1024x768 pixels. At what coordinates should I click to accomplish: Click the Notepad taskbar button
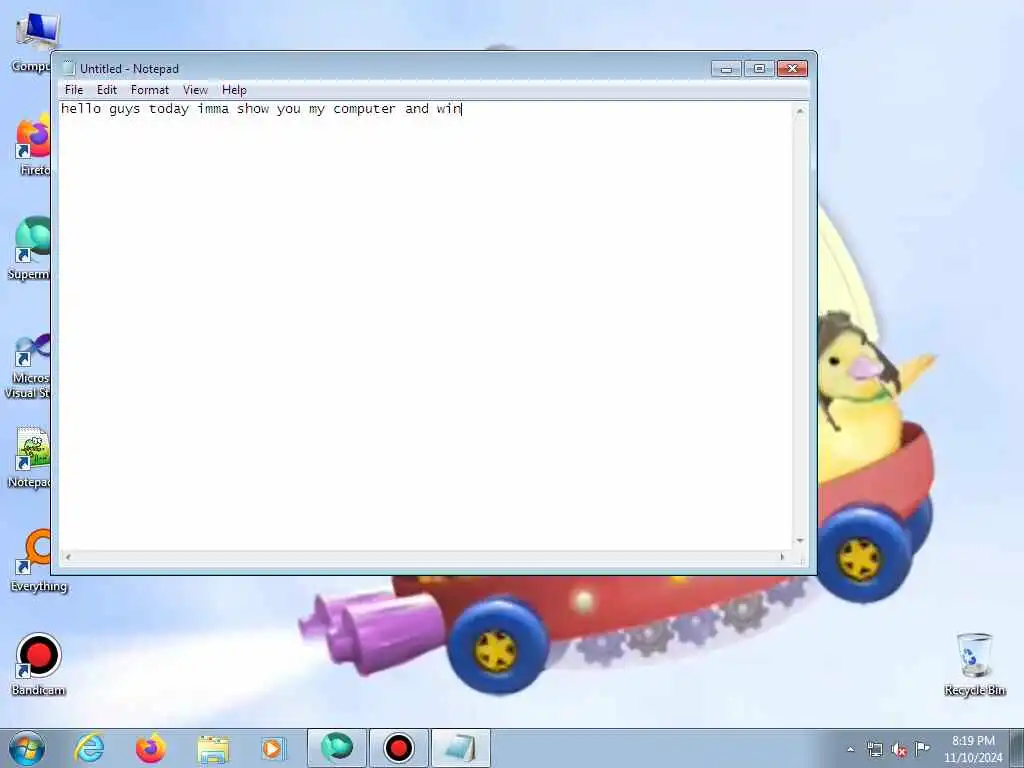pos(460,748)
